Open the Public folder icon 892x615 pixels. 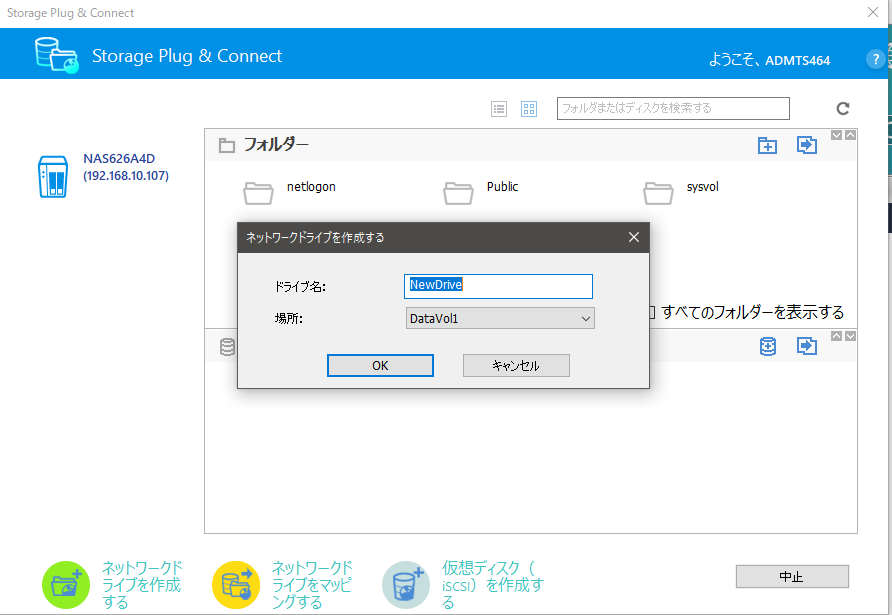pyautogui.click(x=458, y=193)
